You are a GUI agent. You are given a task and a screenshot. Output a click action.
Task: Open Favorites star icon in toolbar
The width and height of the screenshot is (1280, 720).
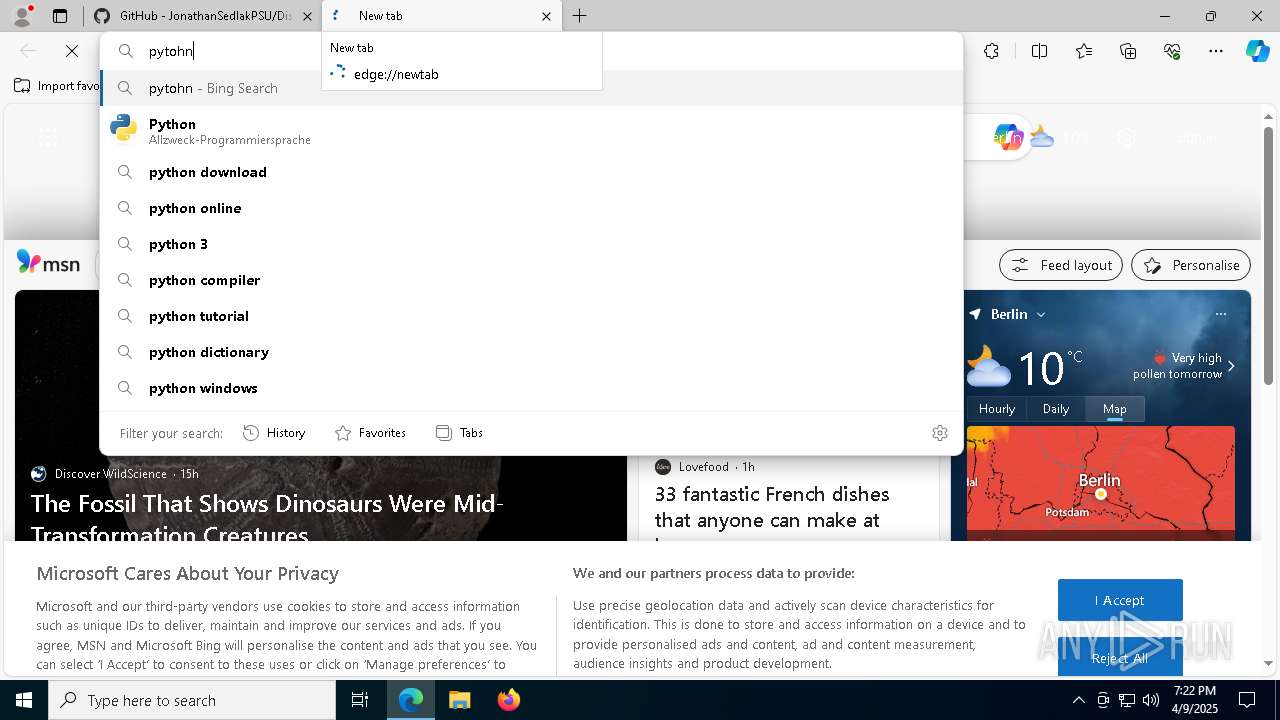pos(1084,51)
